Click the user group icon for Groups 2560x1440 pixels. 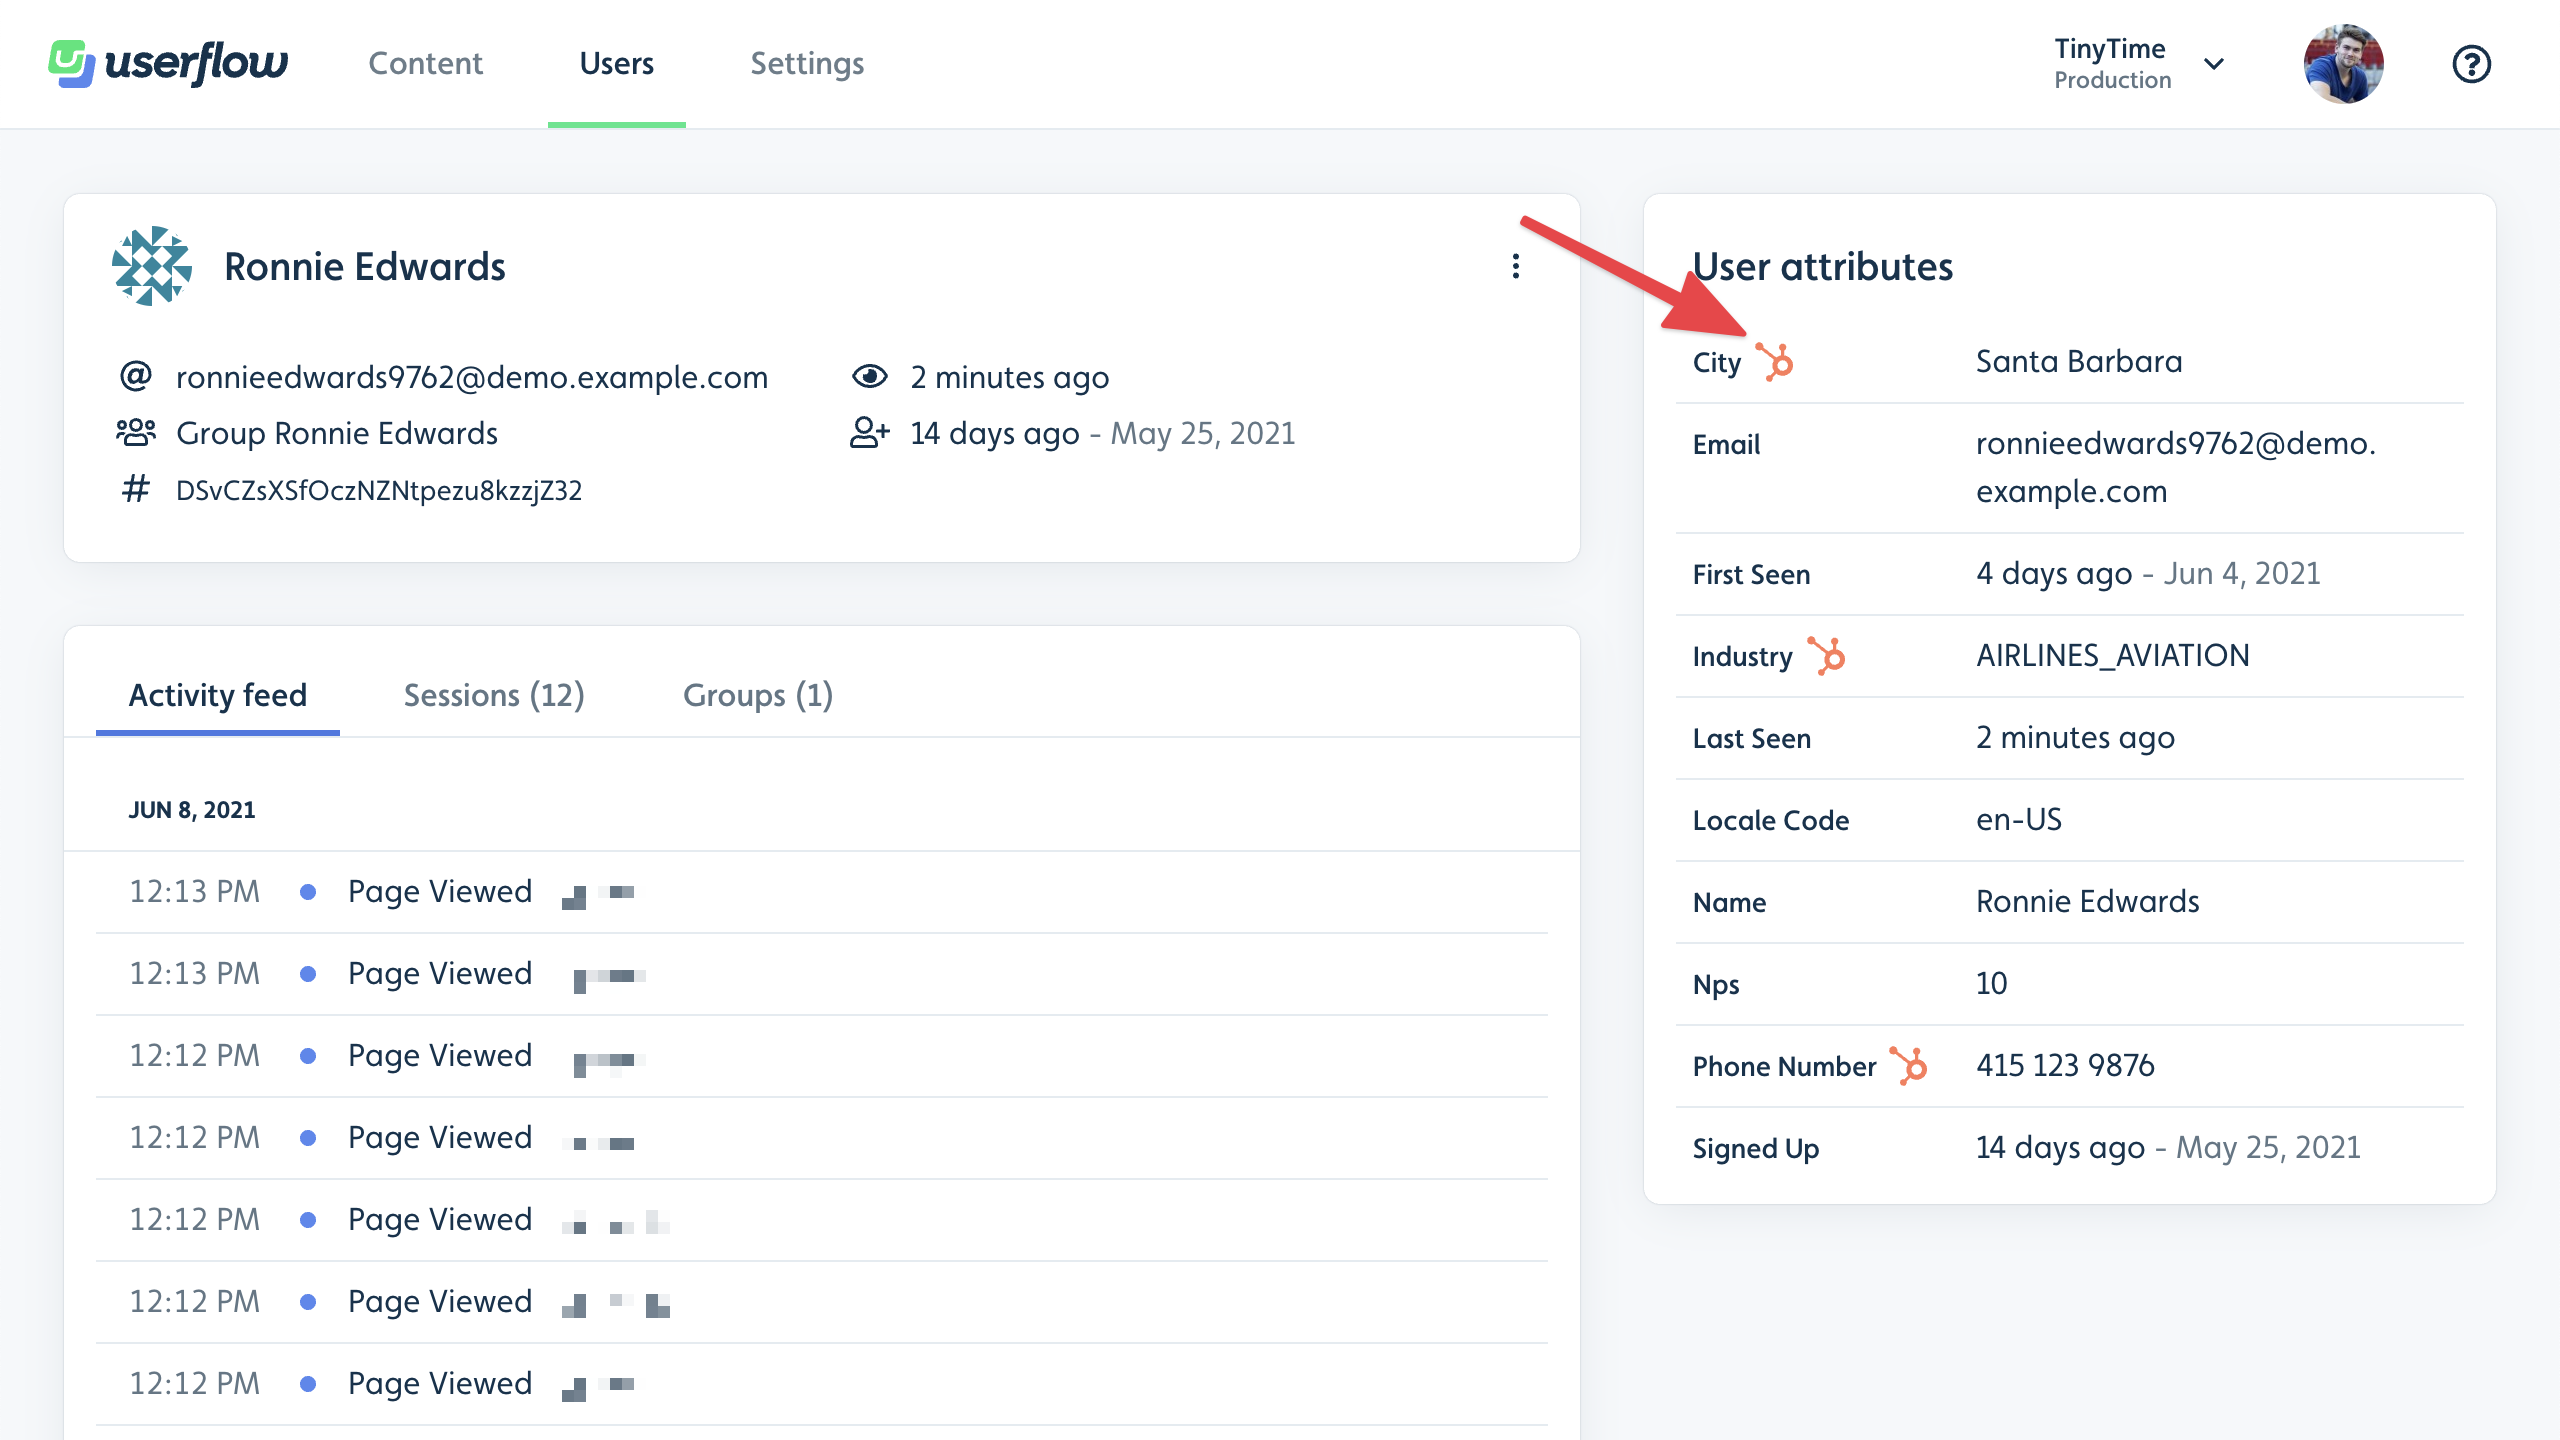[139, 433]
